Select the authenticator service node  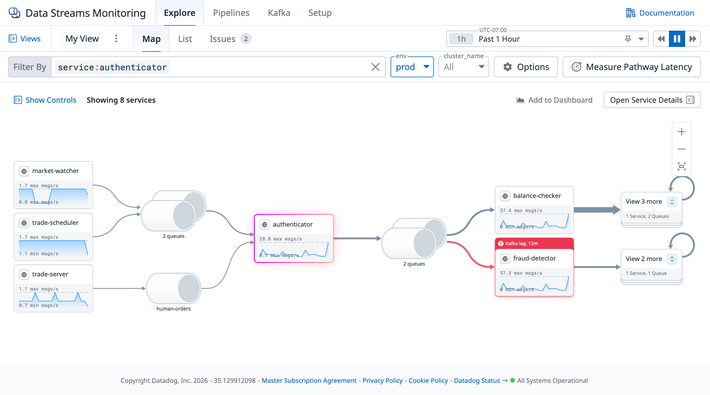coord(294,238)
